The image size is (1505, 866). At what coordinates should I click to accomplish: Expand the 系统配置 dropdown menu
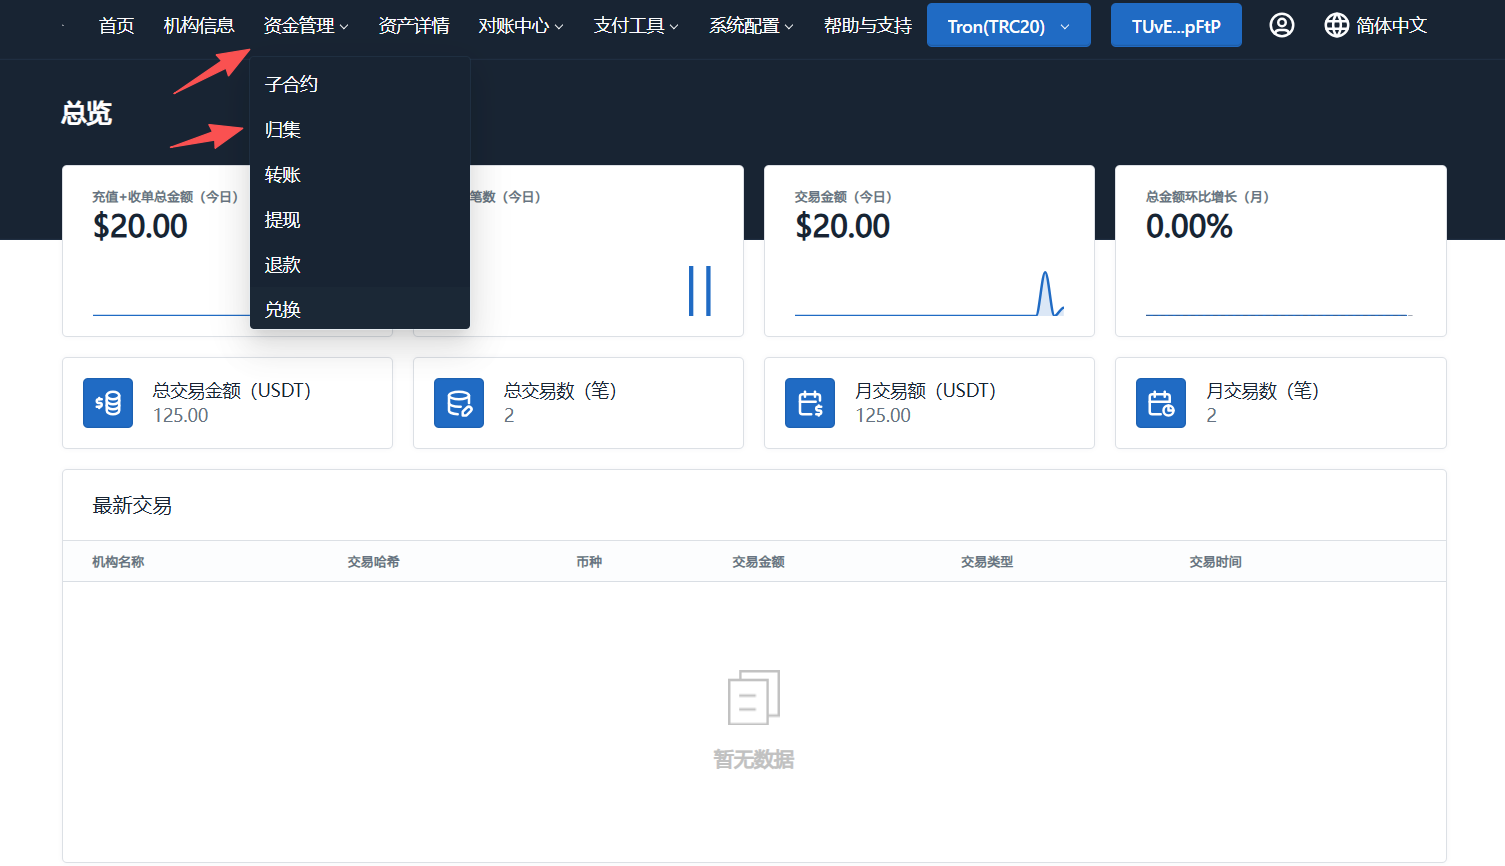[751, 25]
